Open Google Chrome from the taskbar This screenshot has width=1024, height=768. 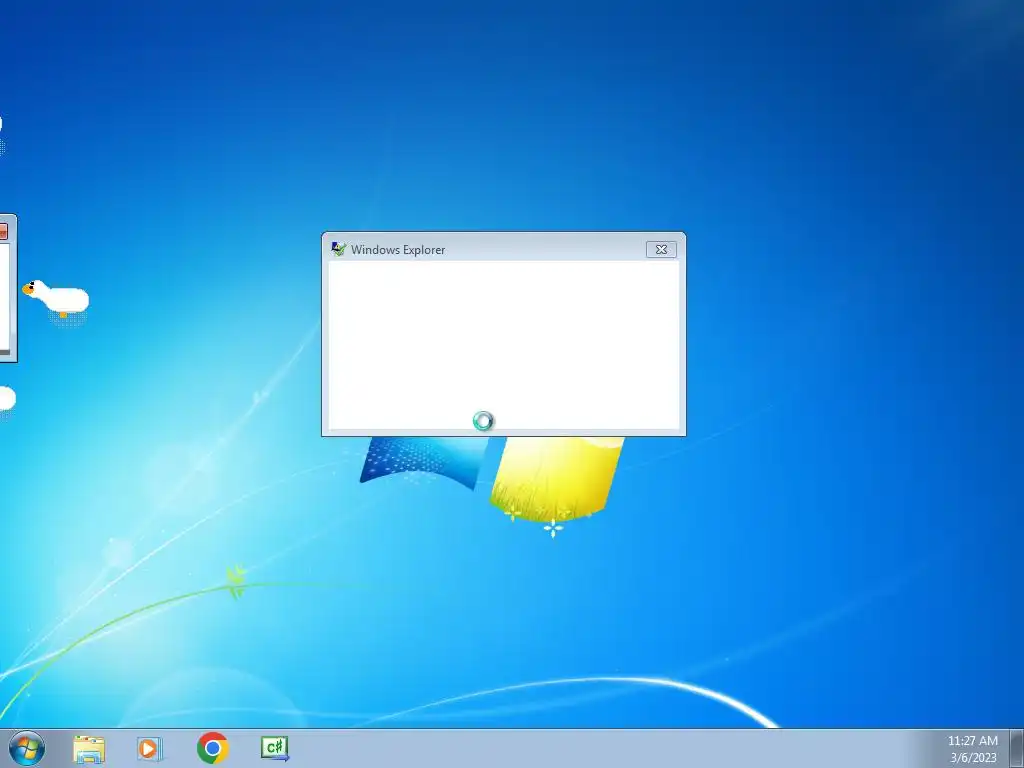212,748
